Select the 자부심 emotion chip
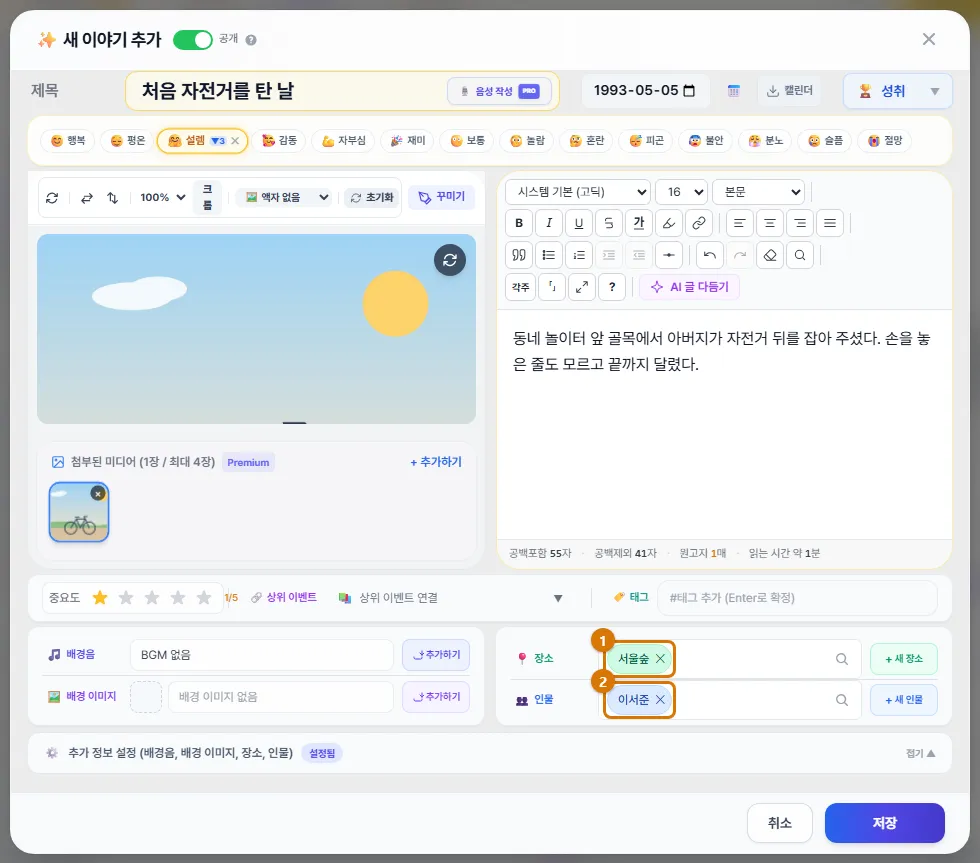Viewport: 980px width, 863px height. pos(344,141)
